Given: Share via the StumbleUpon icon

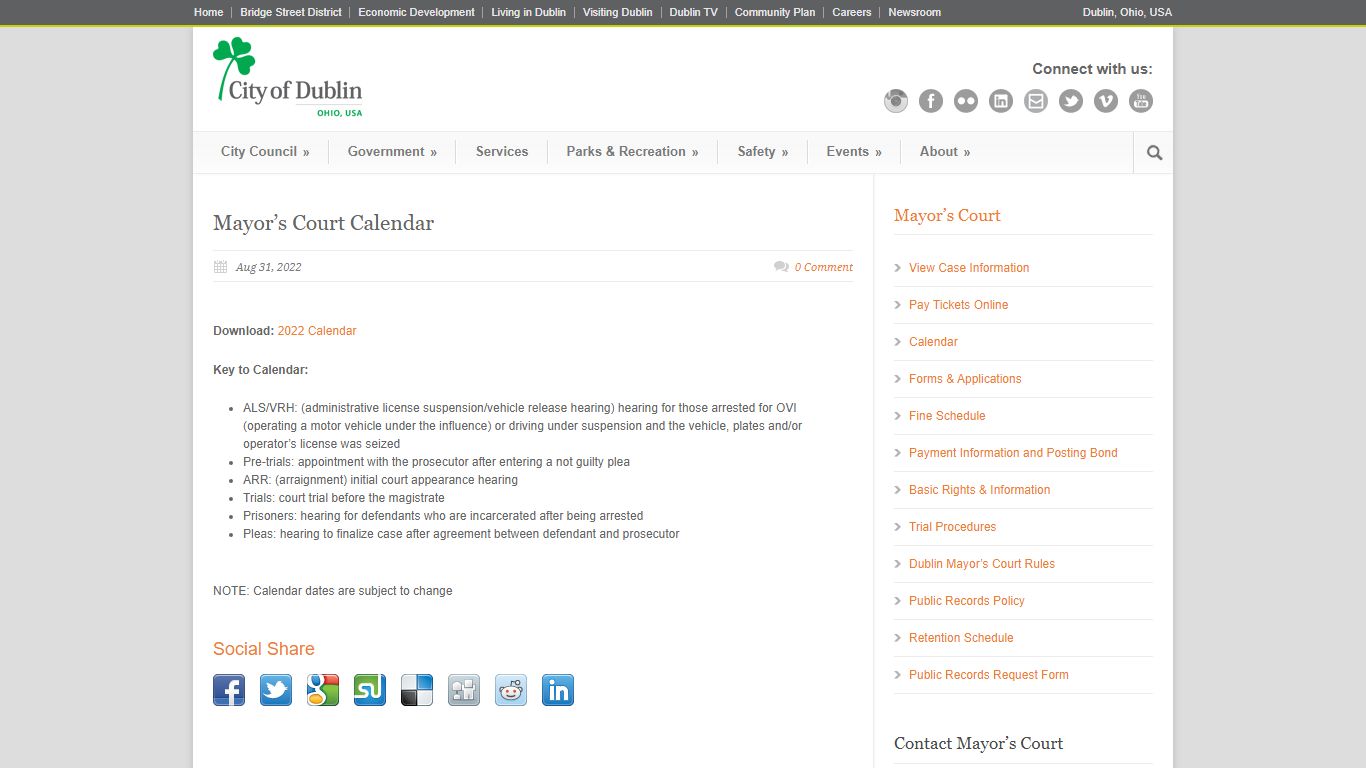Looking at the screenshot, I should pos(370,690).
